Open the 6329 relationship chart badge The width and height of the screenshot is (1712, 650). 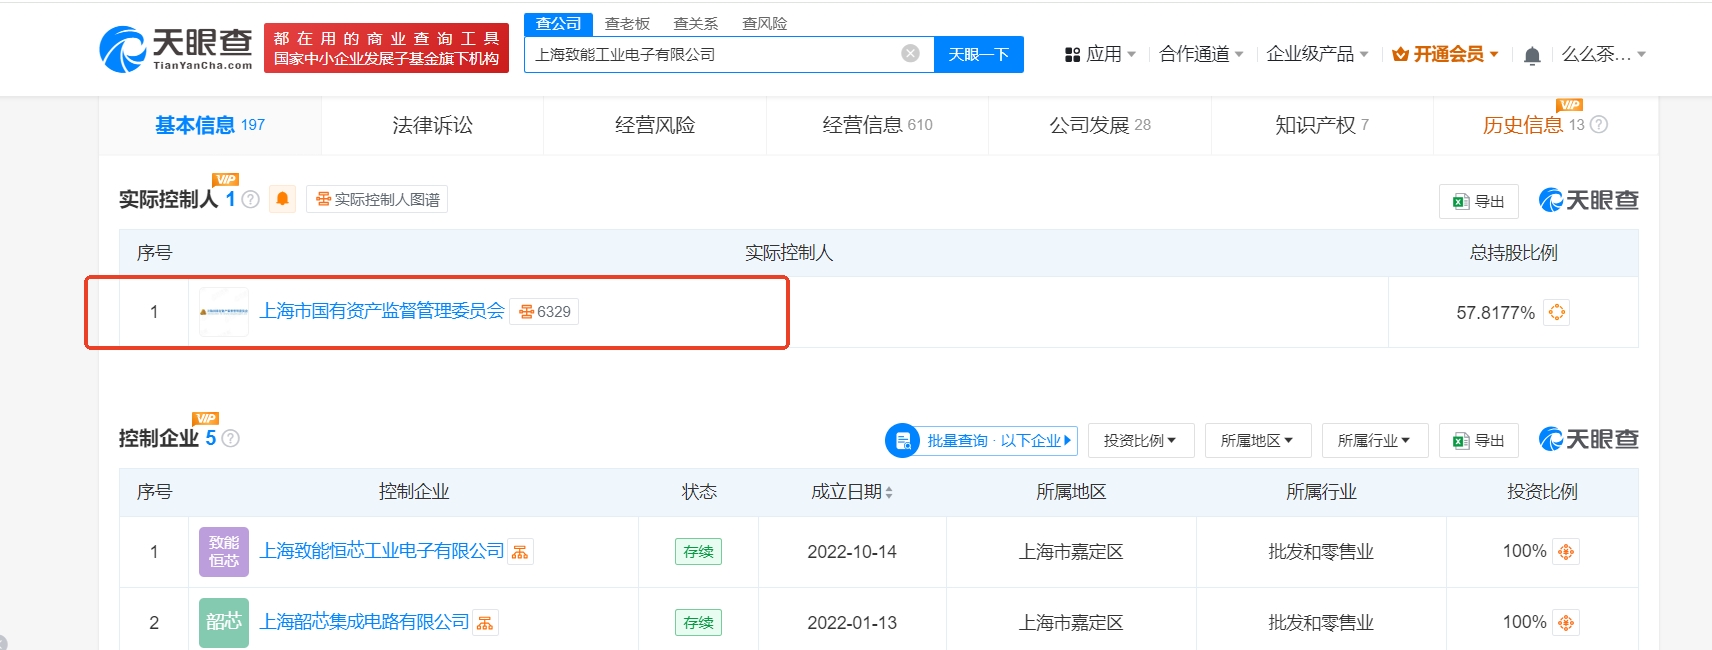coord(545,312)
